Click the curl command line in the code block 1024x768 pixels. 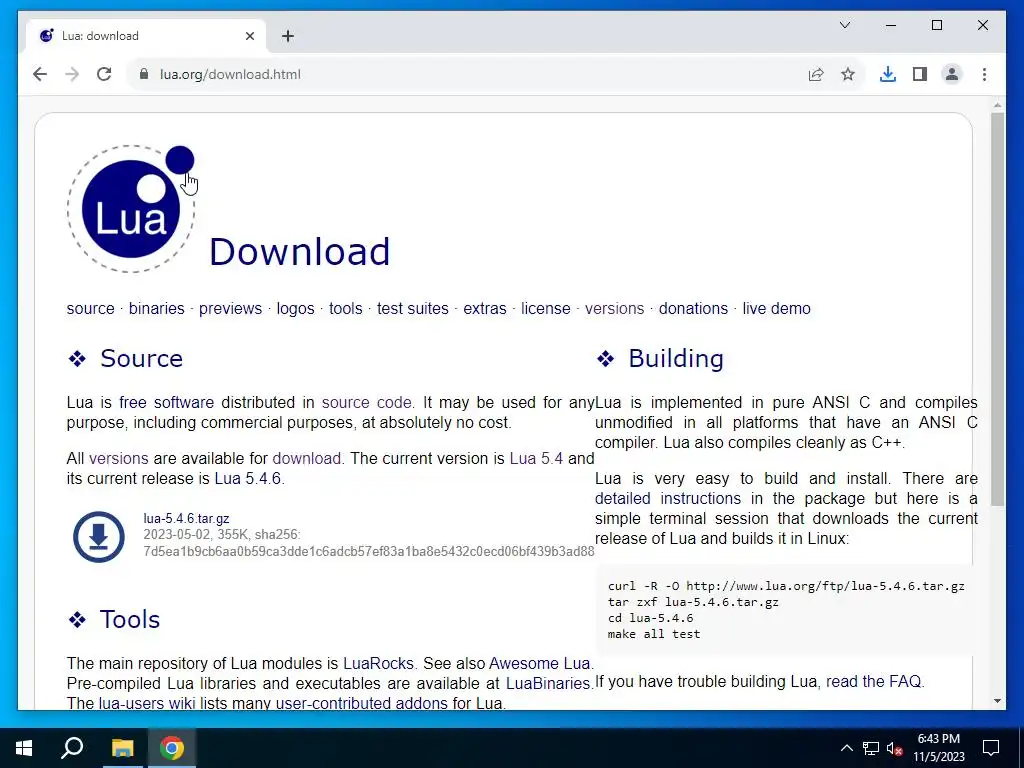click(x=786, y=586)
